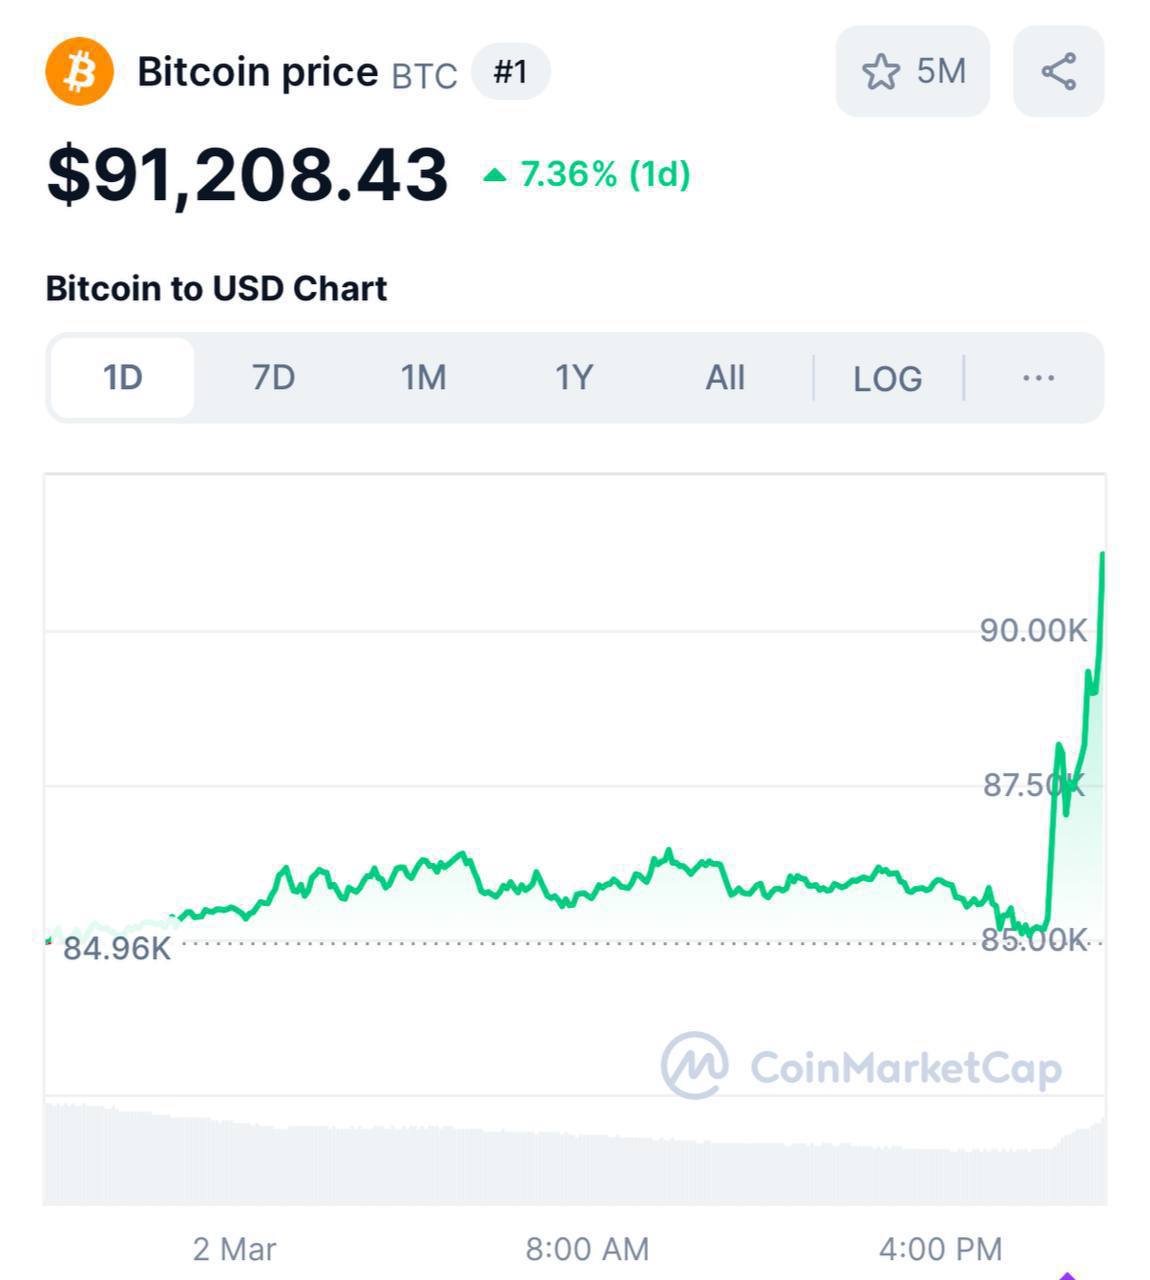Click the 5M watchlist count
Image resolution: width=1150 pixels, height=1280 pixels.
click(x=941, y=72)
